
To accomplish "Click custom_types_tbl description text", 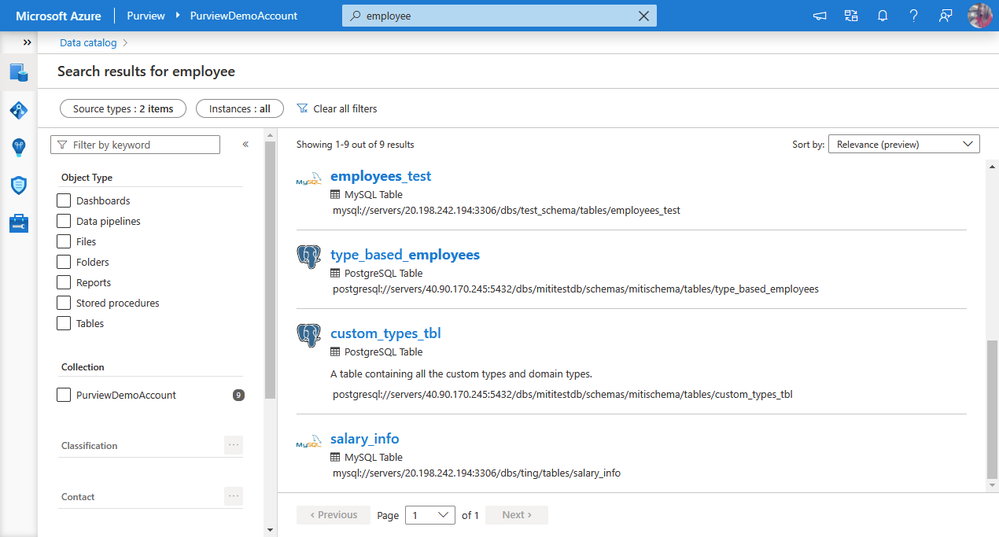I will [461, 374].
